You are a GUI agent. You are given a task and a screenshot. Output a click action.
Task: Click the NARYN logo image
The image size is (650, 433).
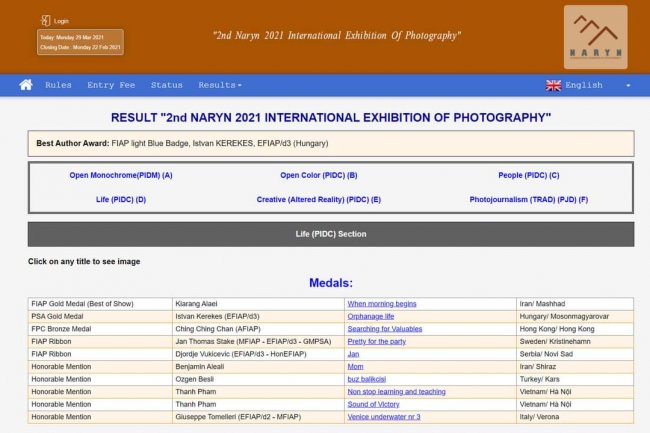pos(595,36)
